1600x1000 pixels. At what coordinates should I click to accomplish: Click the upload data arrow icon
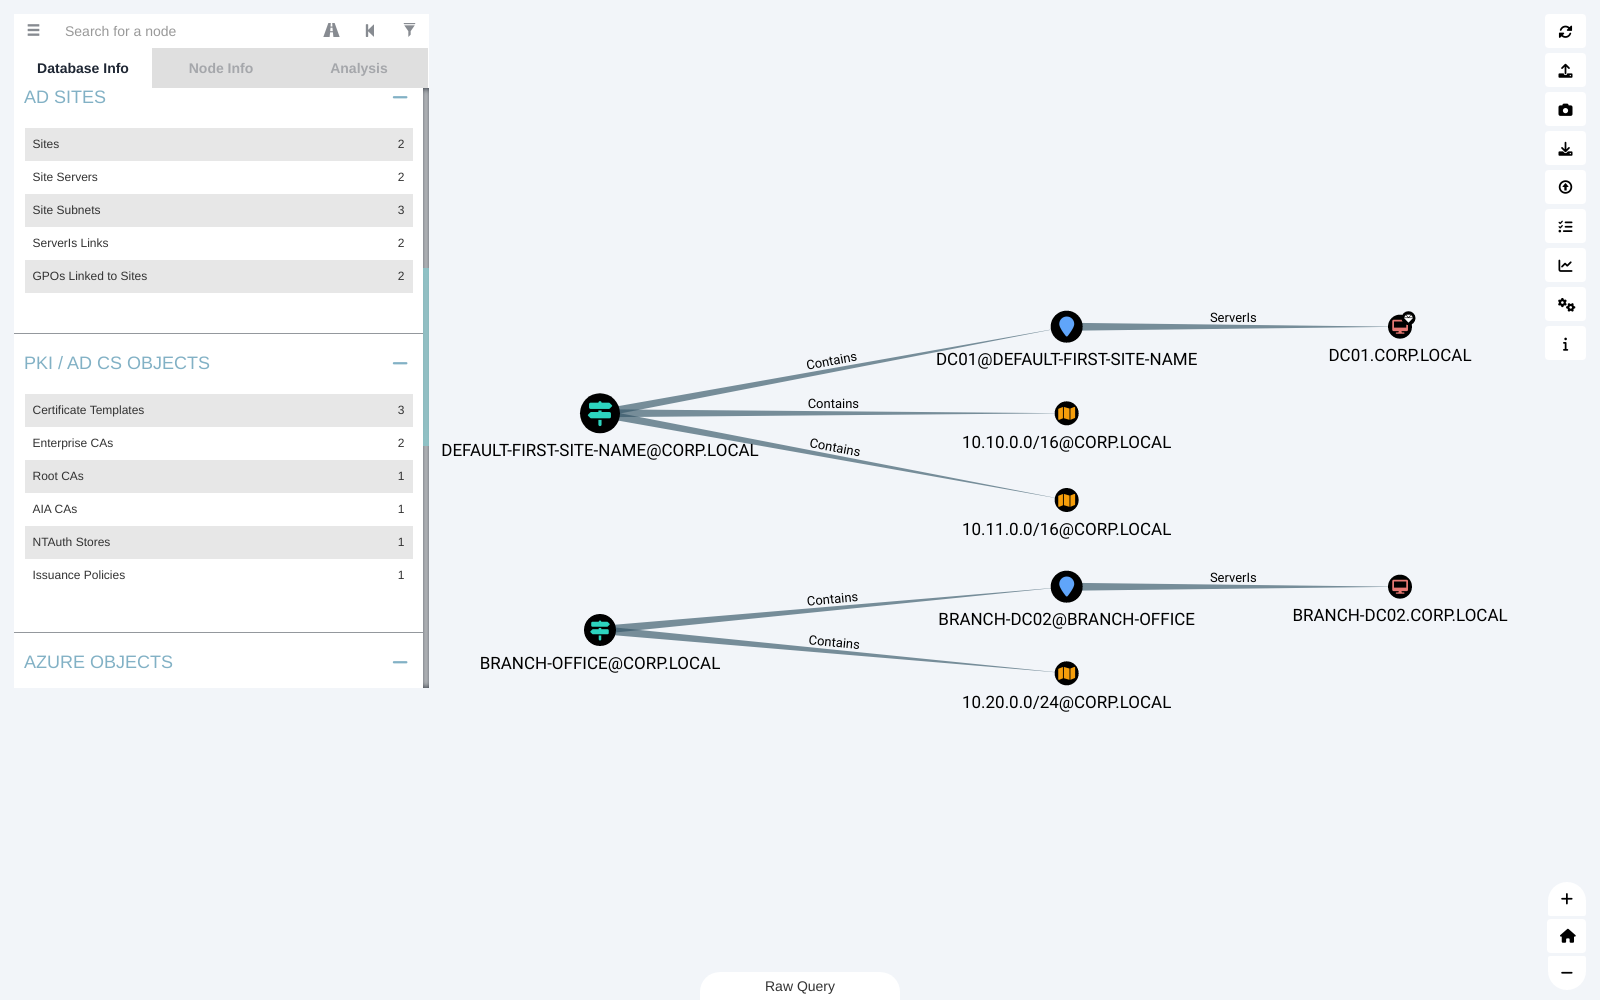pyautogui.click(x=1565, y=187)
